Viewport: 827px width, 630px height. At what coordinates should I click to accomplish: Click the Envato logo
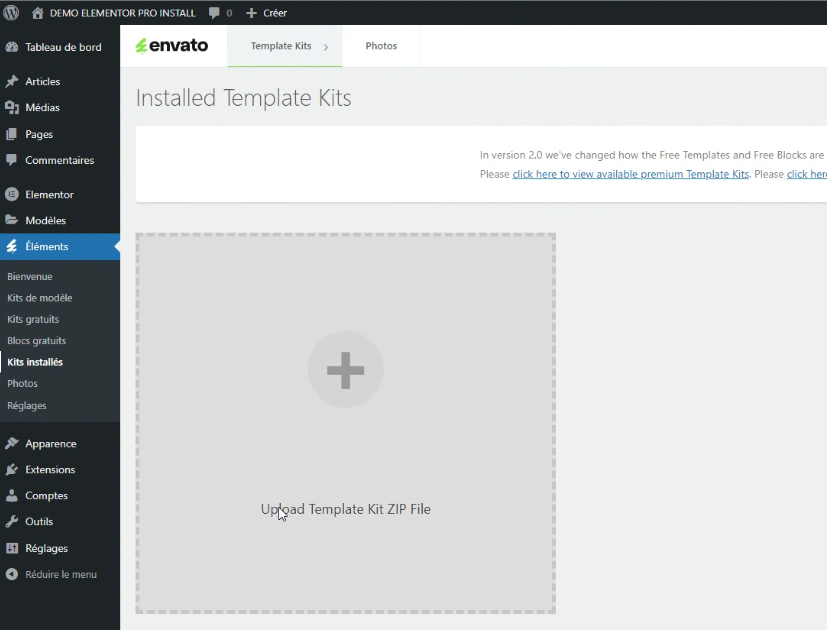pos(172,46)
